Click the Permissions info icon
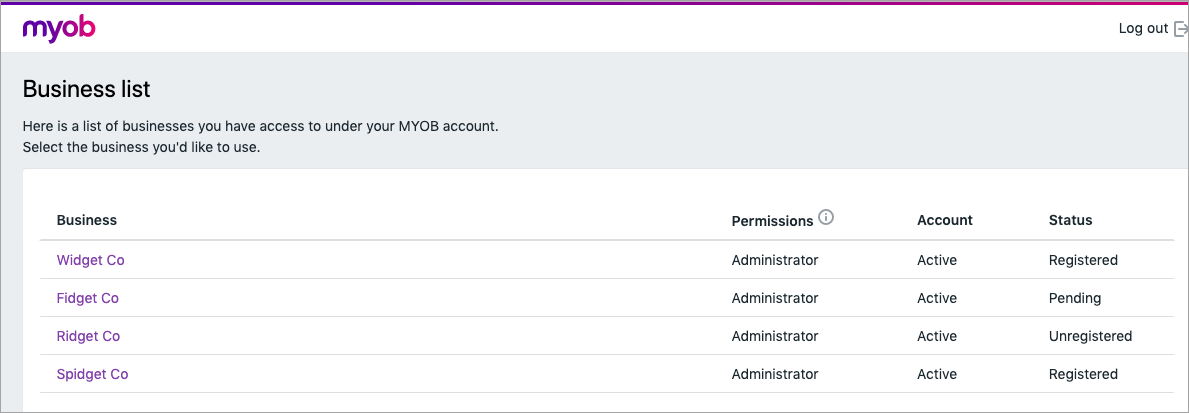 tap(825, 218)
